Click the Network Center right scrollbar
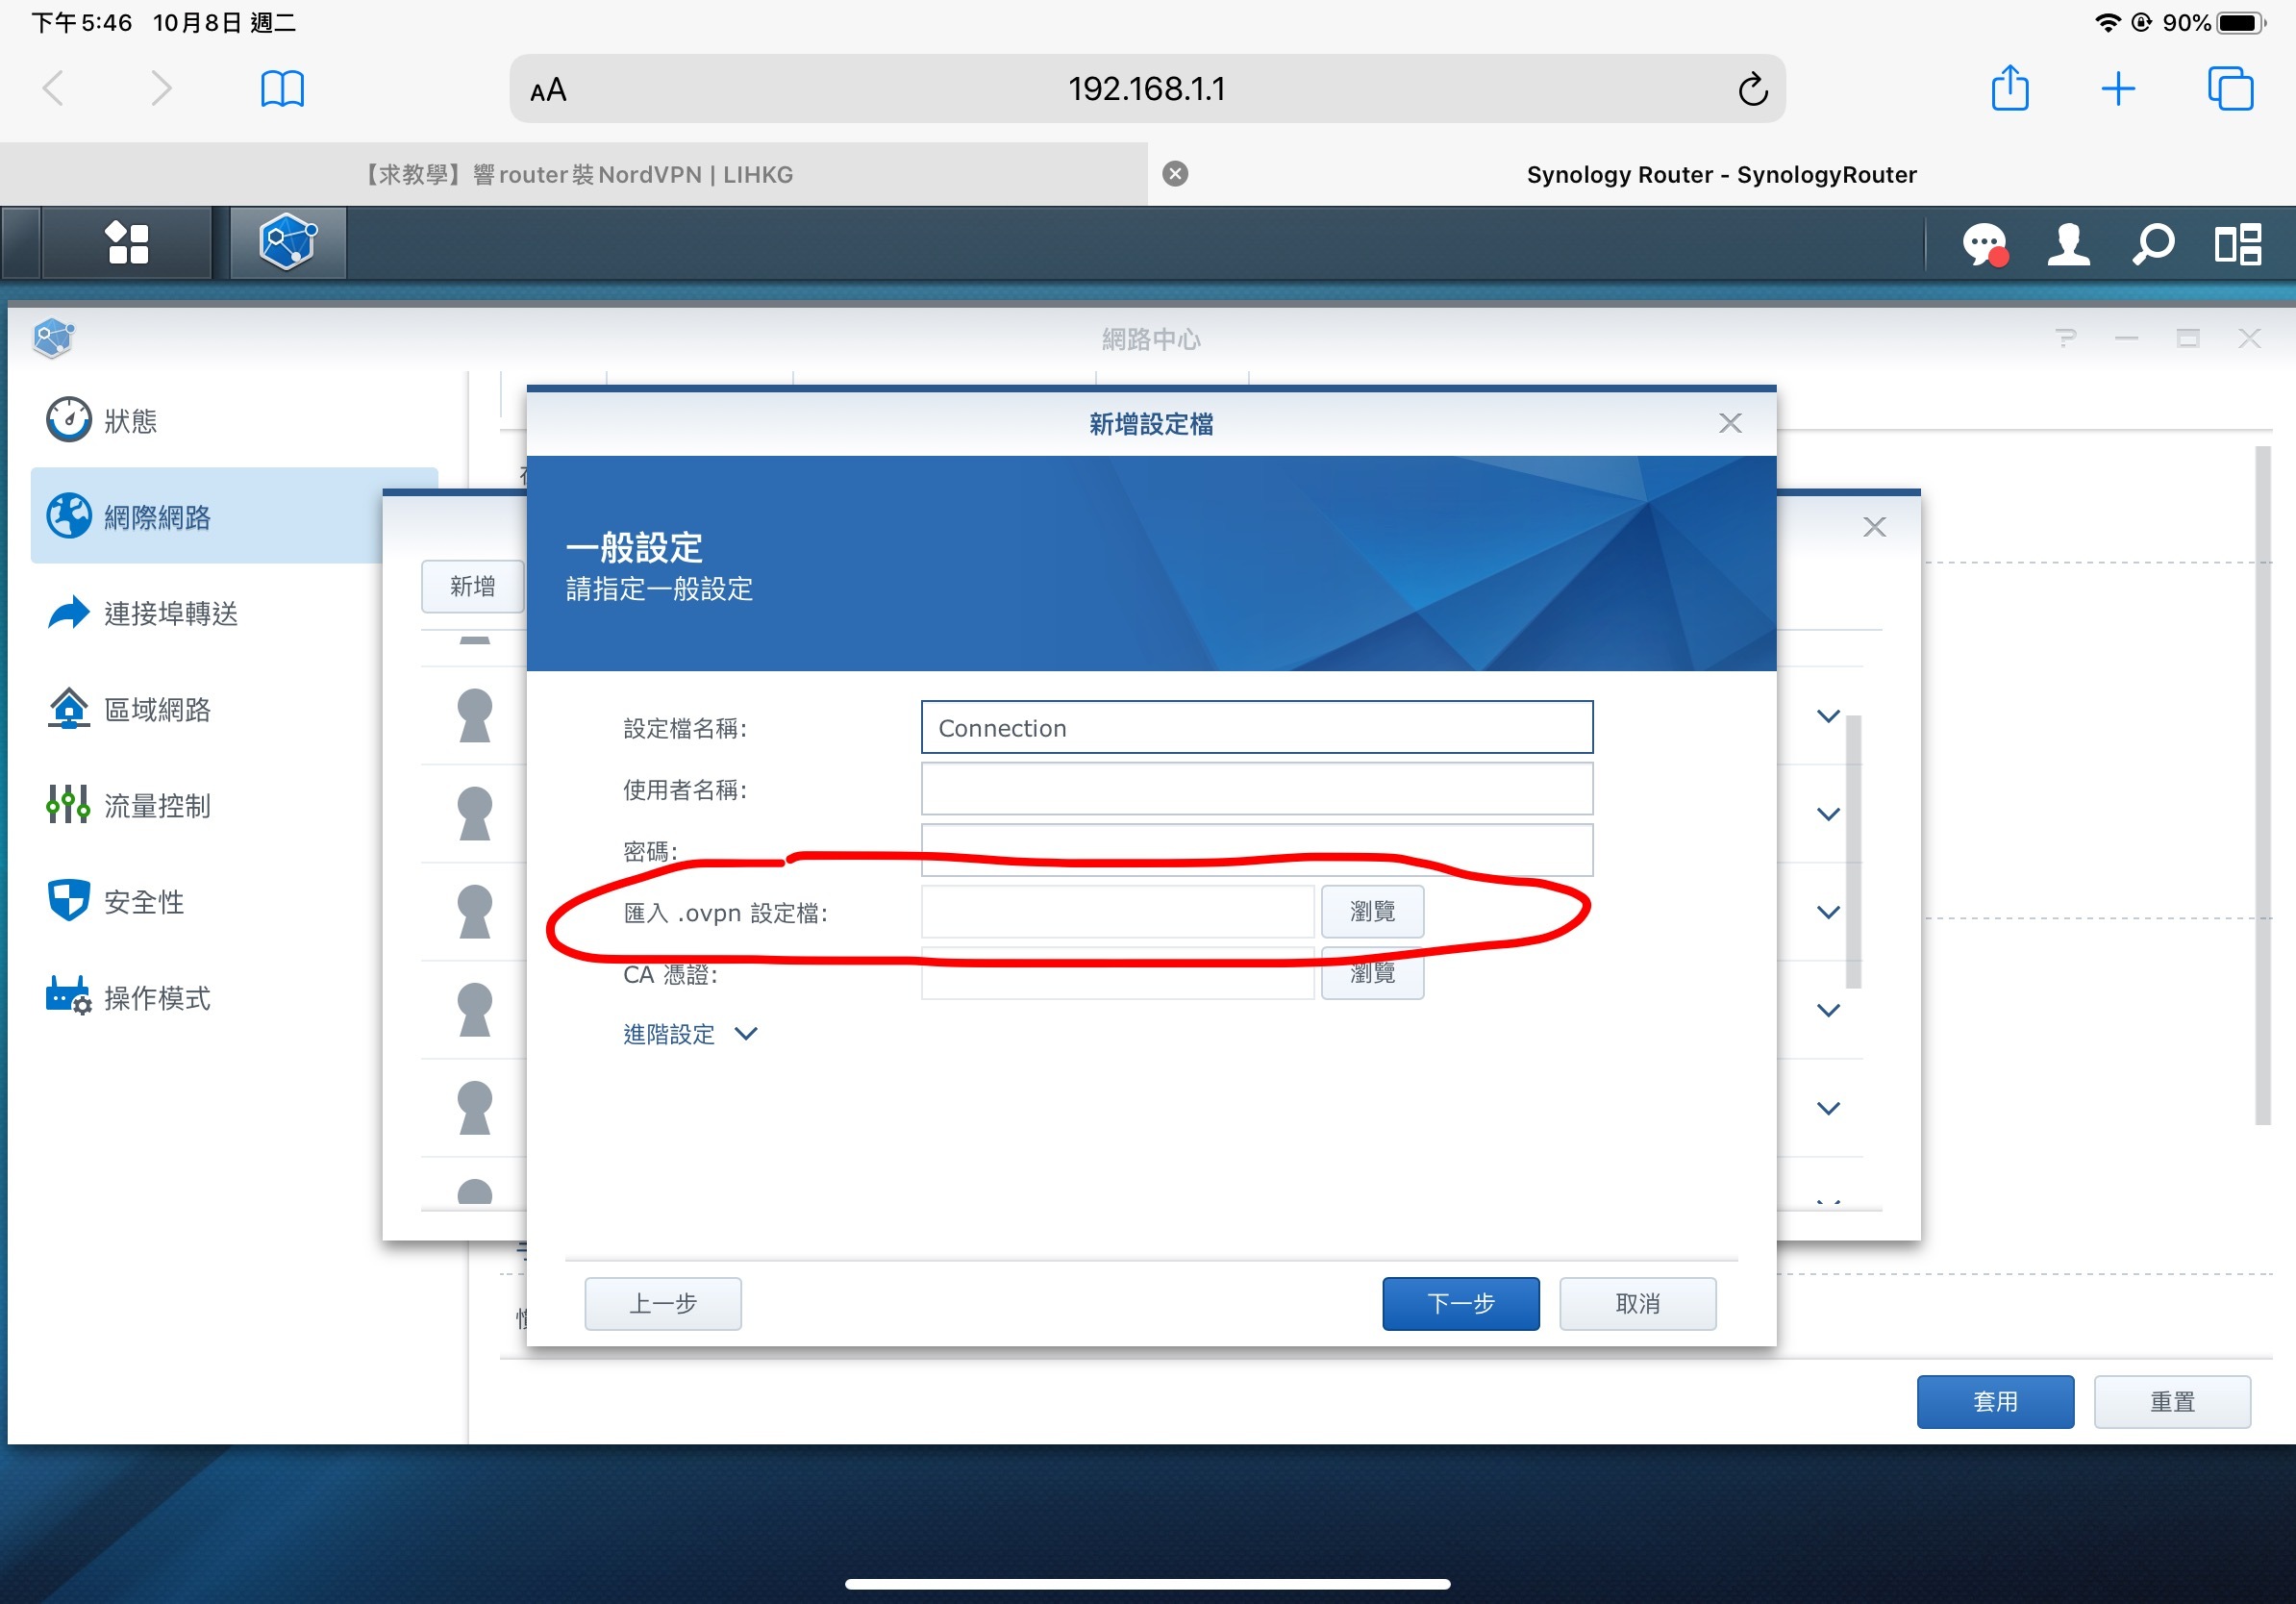This screenshot has height=1604, width=2296. pyautogui.click(x=2263, y=785)
